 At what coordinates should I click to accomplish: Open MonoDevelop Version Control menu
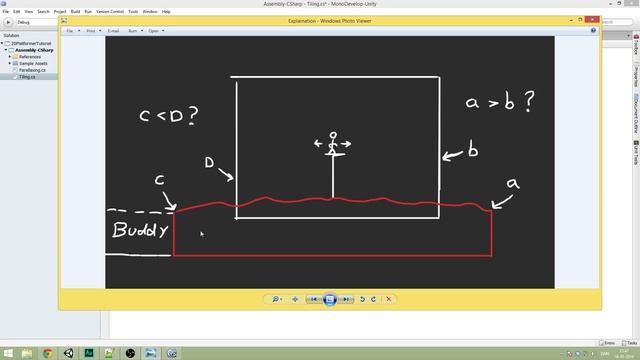(x=110, y=11)
